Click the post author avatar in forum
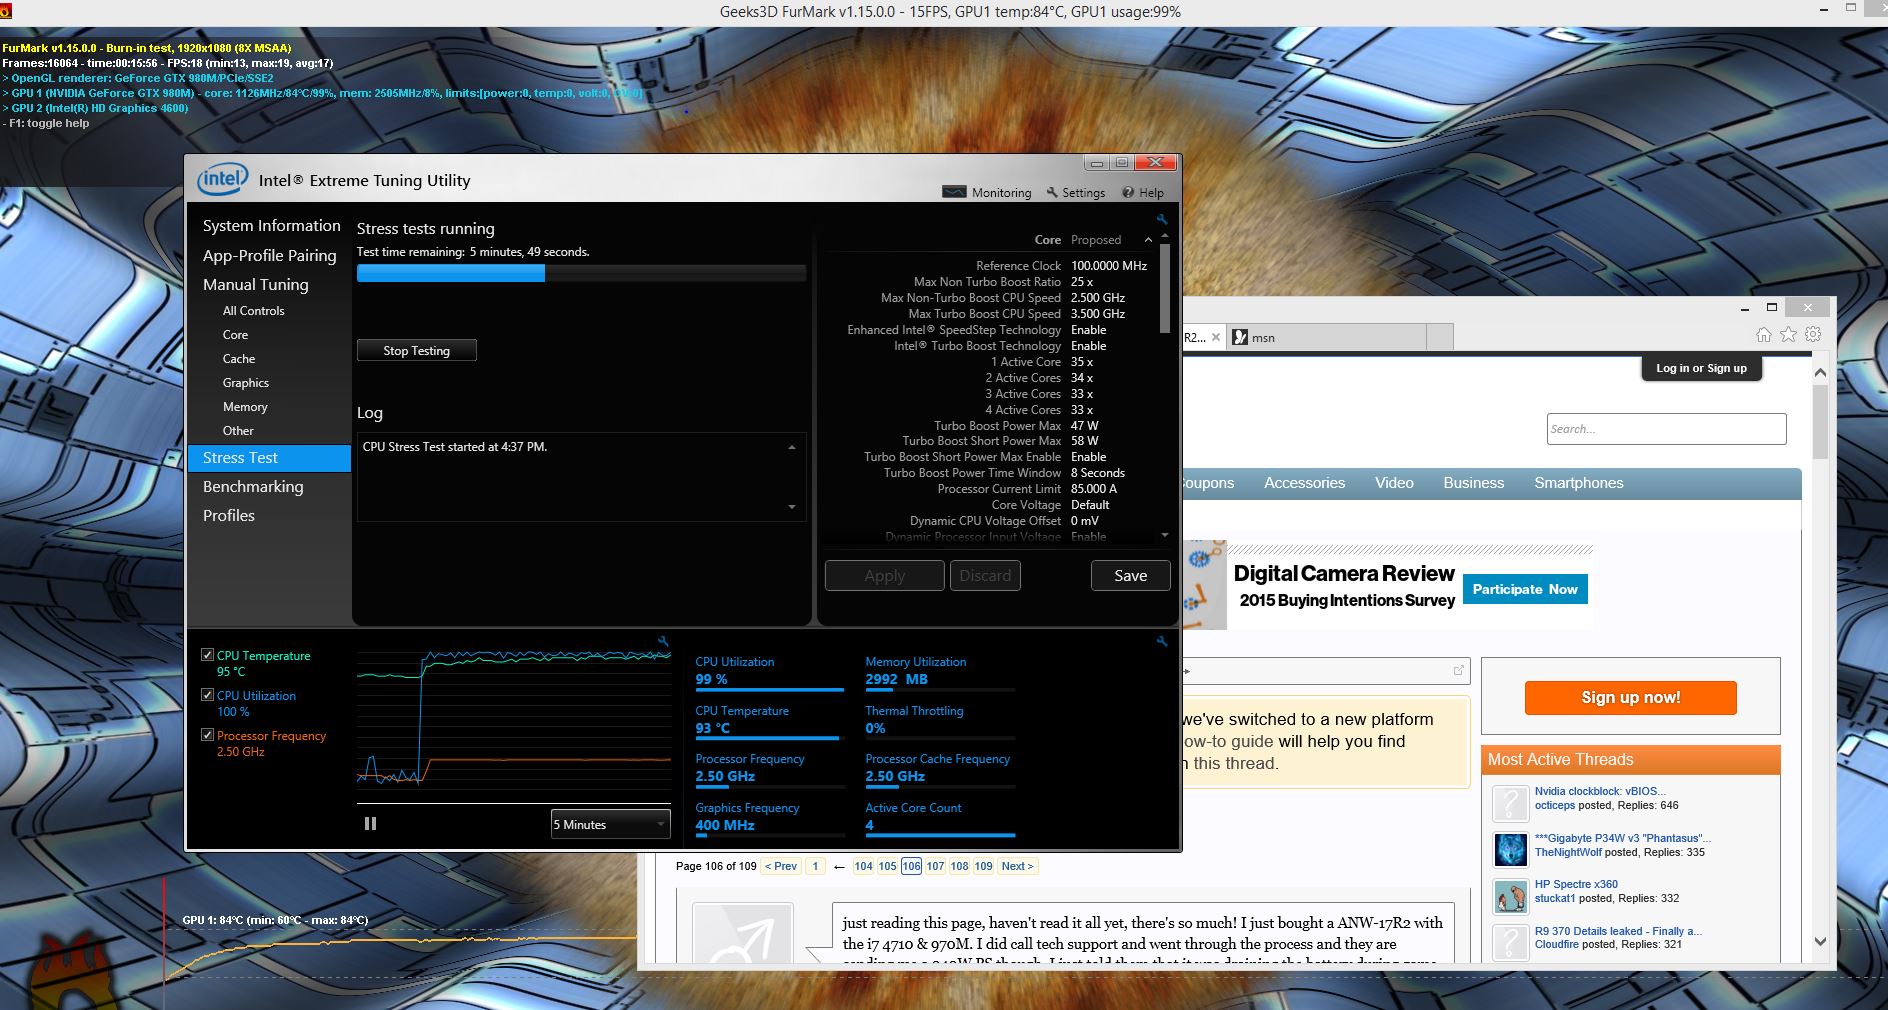This screenshot has width=1888, height=1010. point(743,932)
